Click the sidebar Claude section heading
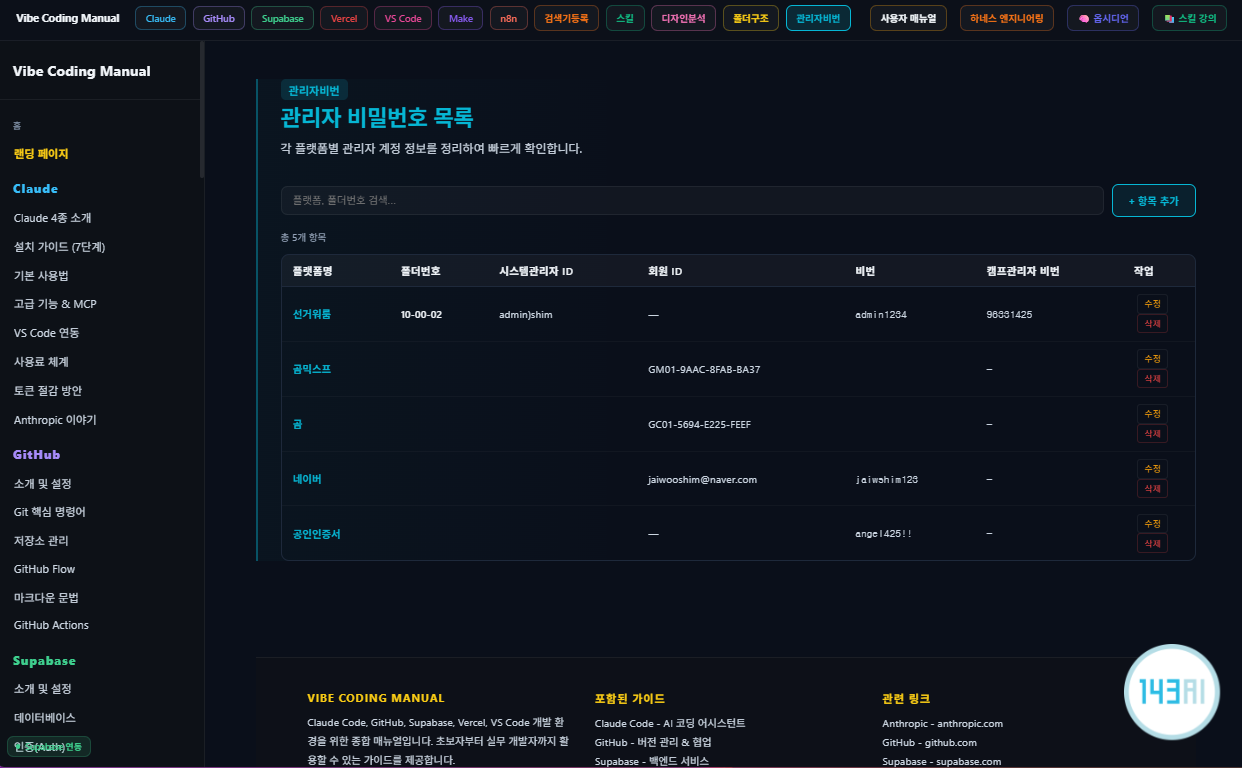This screenshot has width=1242, height=768. [35, 189]
